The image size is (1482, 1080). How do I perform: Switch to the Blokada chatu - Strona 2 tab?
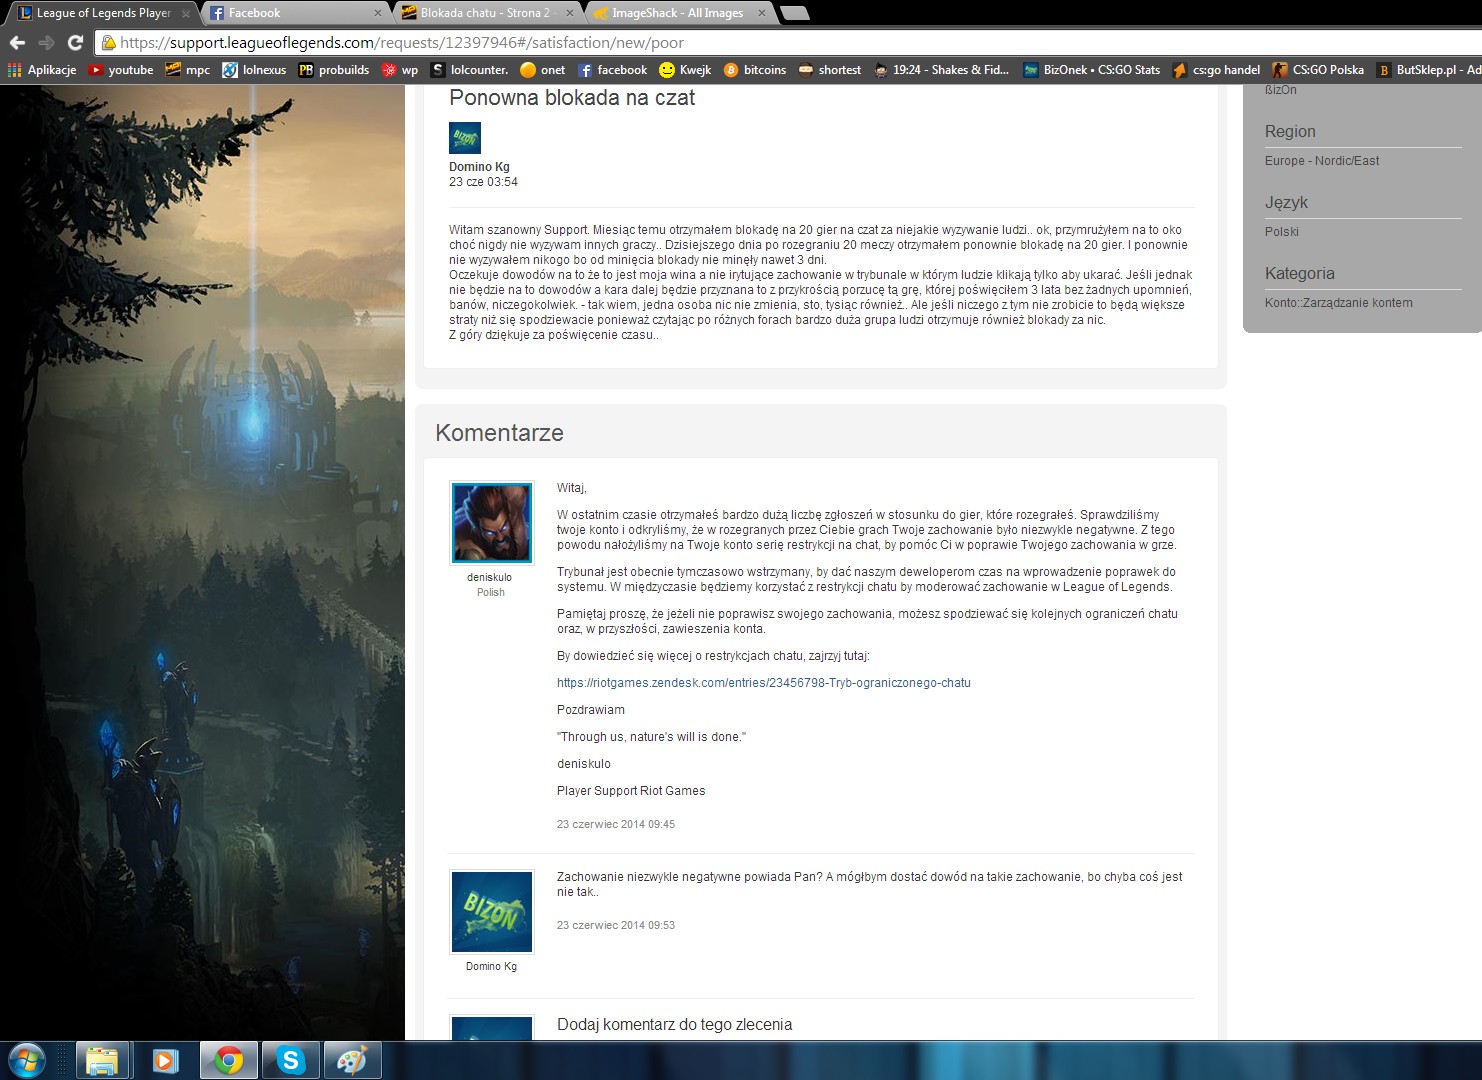[488, 13]
